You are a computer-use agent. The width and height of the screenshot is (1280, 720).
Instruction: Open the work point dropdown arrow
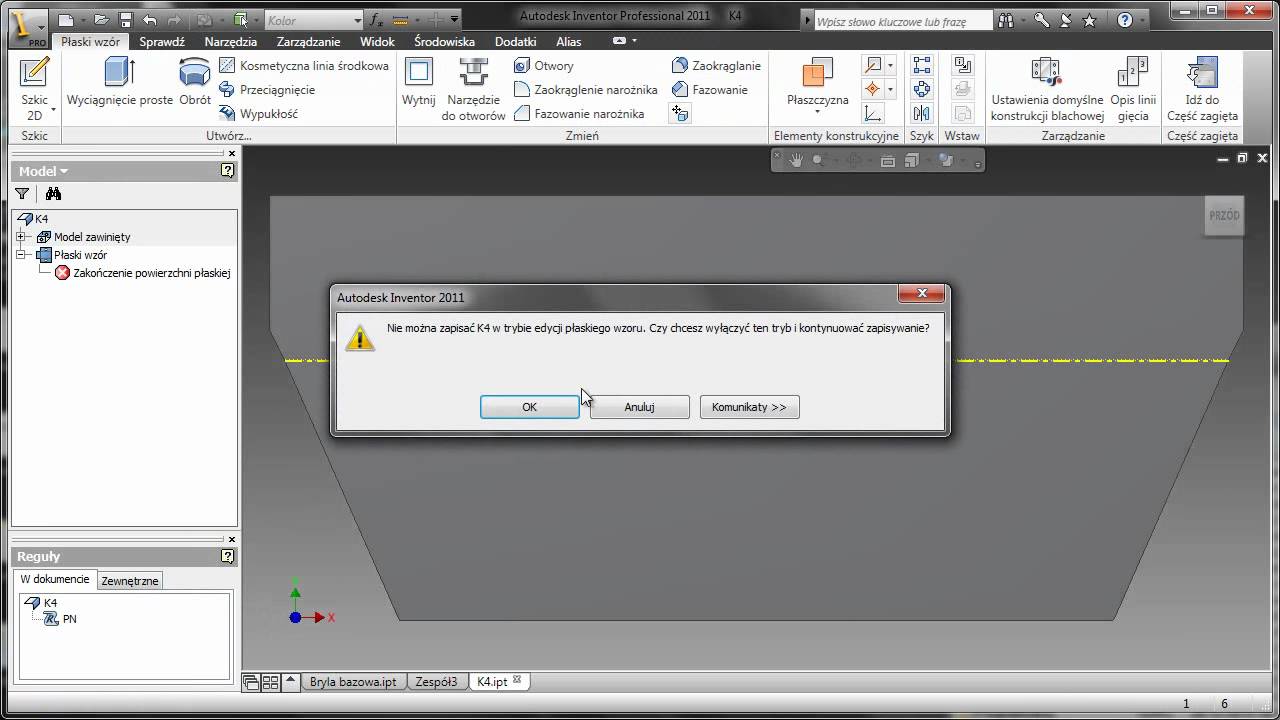890,90
